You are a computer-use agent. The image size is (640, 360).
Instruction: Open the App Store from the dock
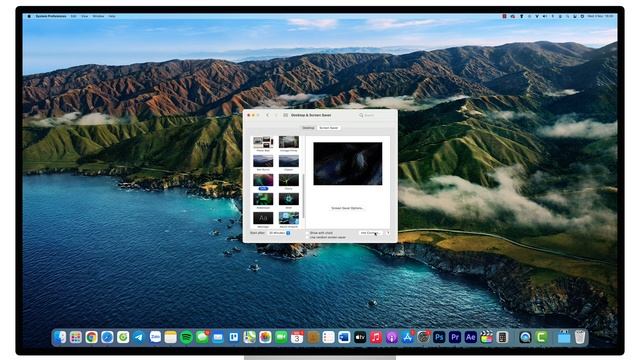point(407,337)
